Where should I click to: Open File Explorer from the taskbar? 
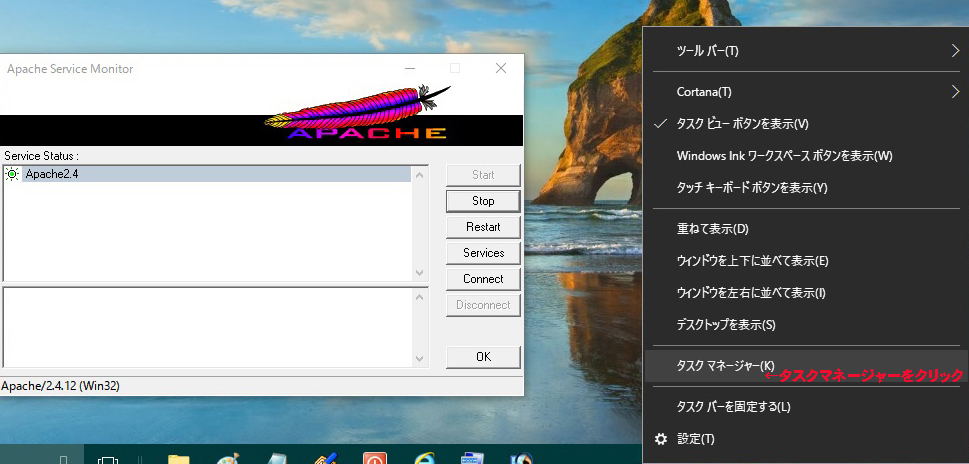[179, 458]
